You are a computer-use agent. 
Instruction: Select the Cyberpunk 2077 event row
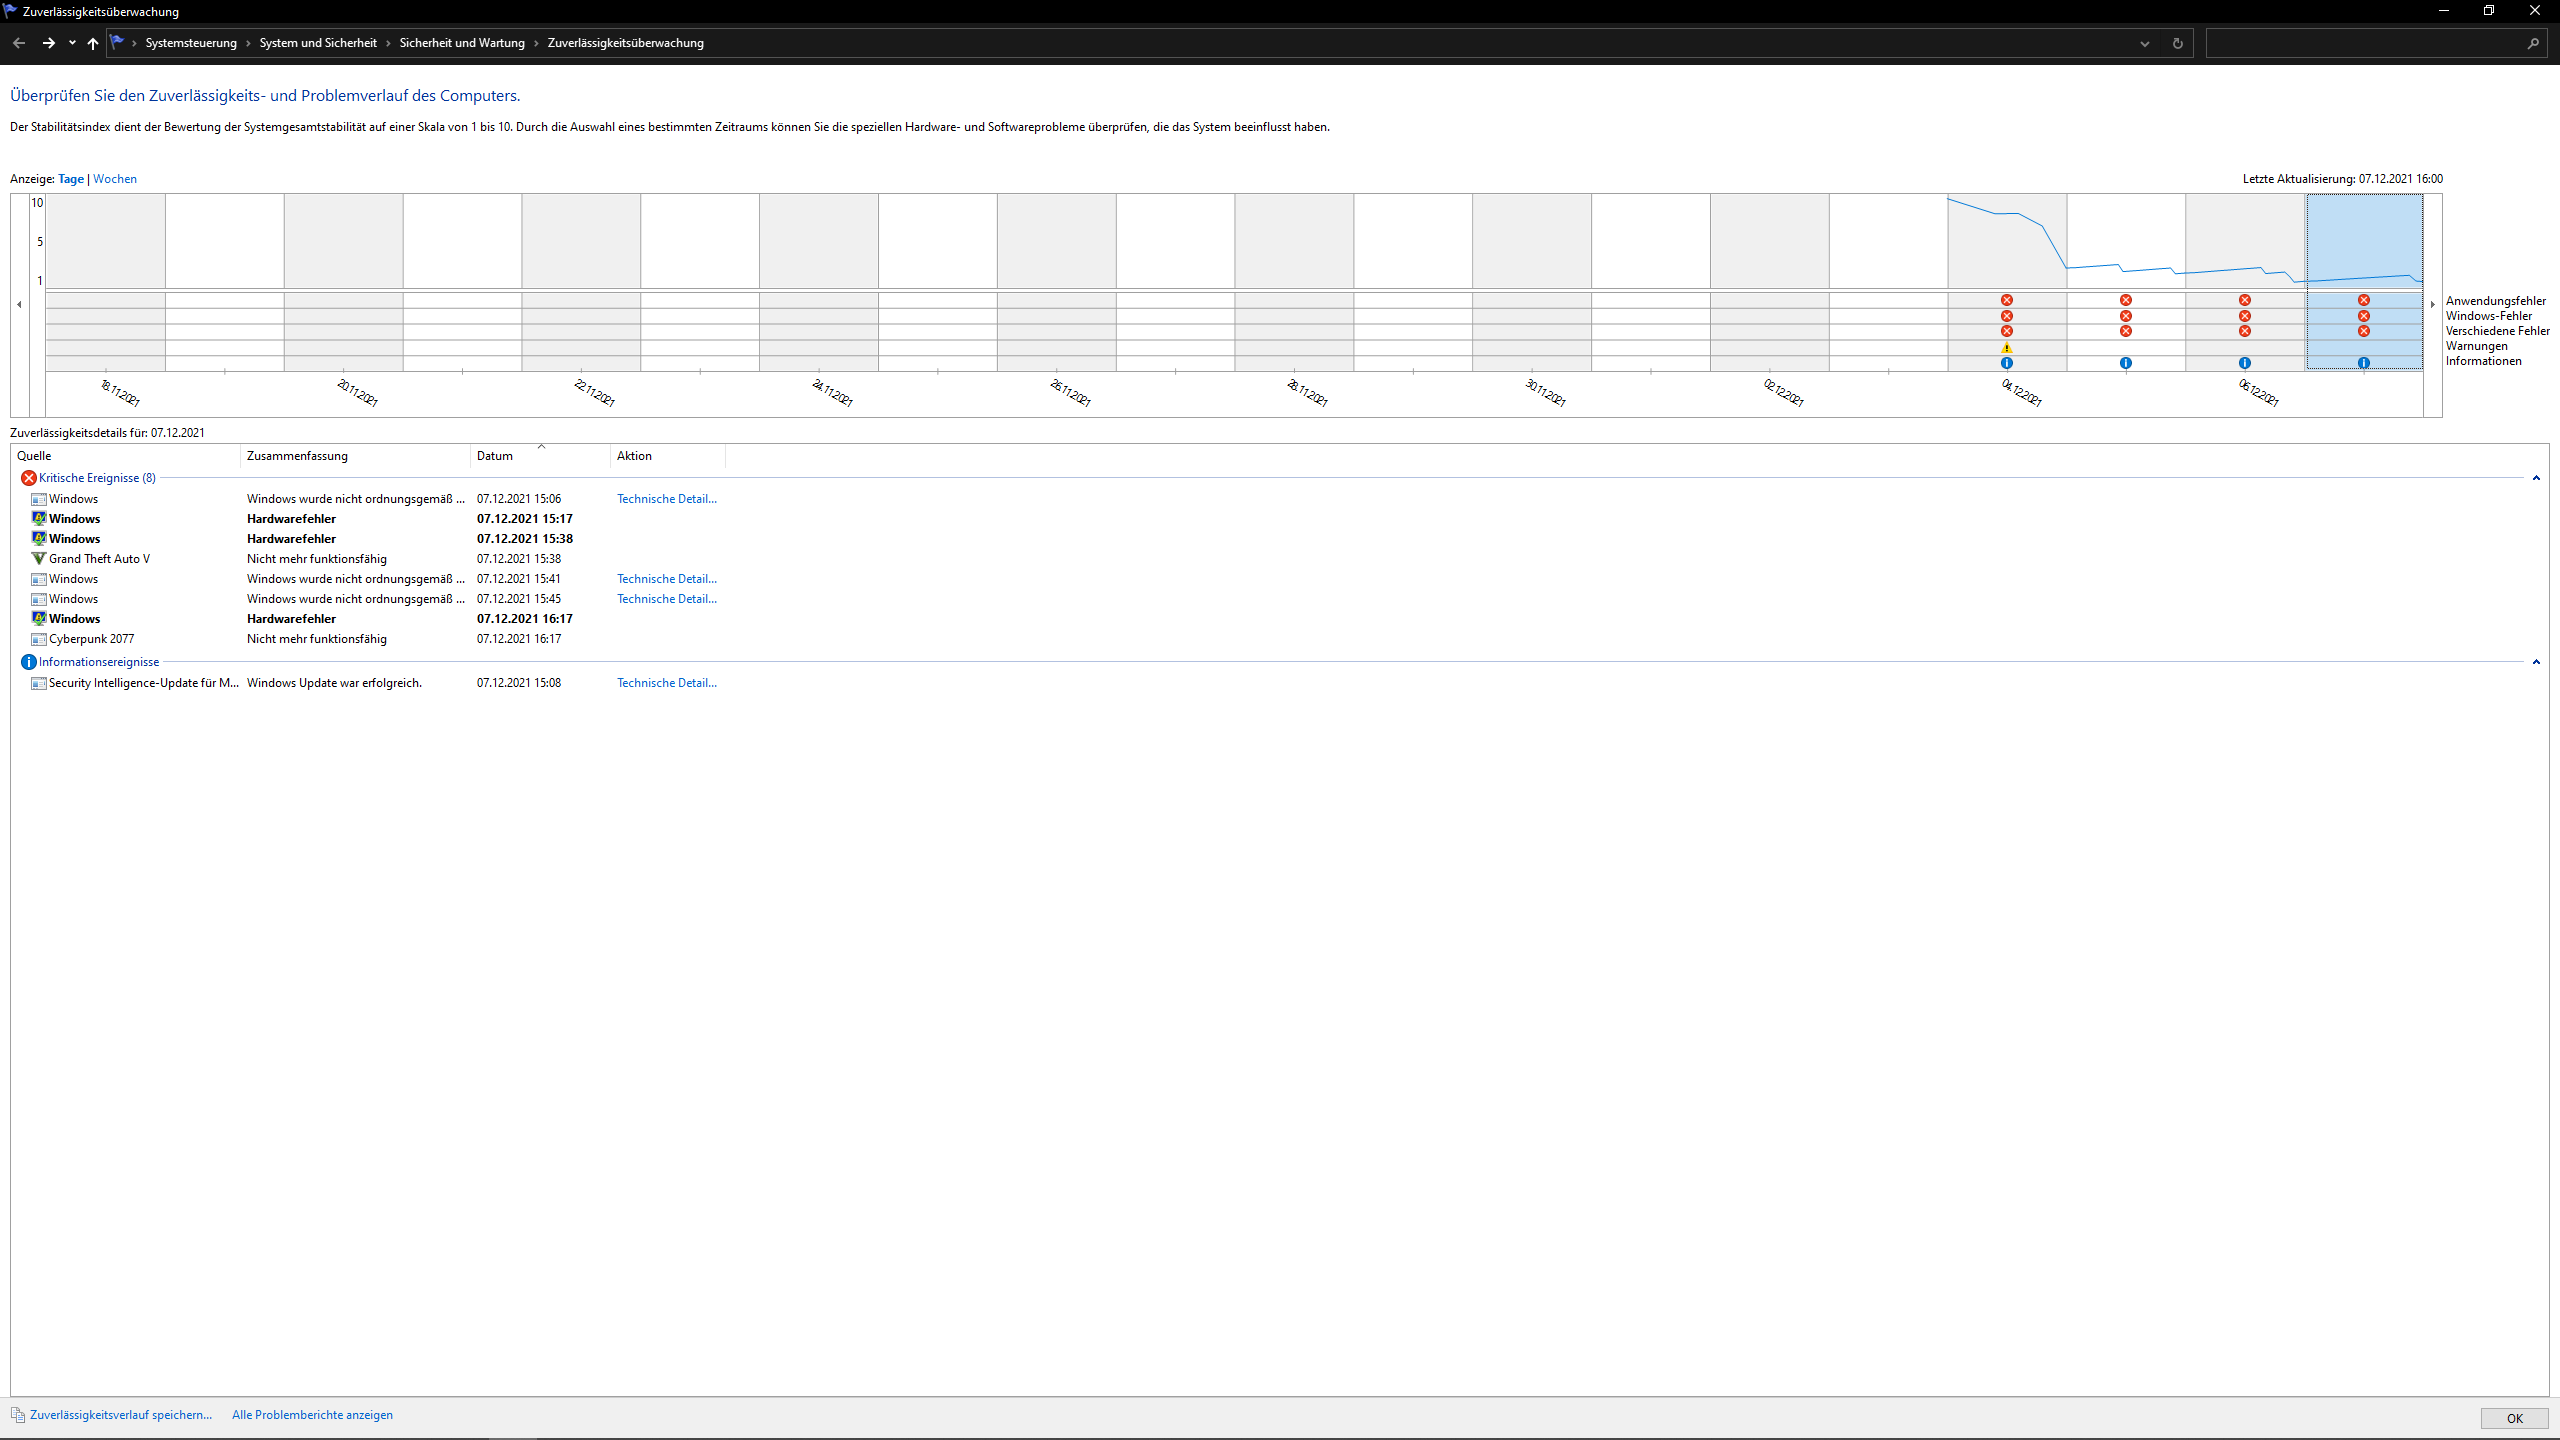pos(91,639)
